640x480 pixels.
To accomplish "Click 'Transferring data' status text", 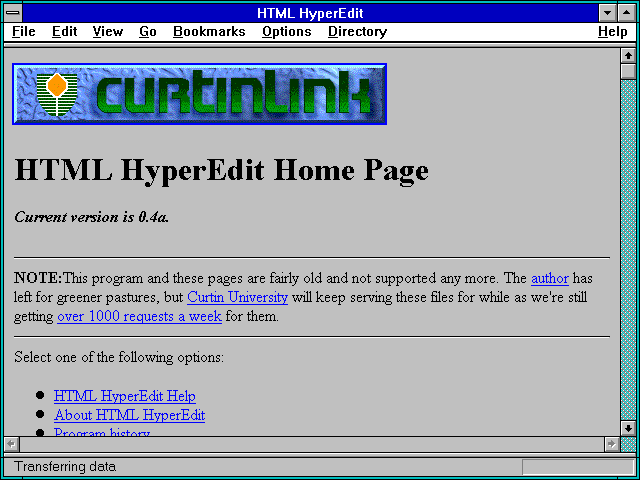I will click(x=65, y=467).
